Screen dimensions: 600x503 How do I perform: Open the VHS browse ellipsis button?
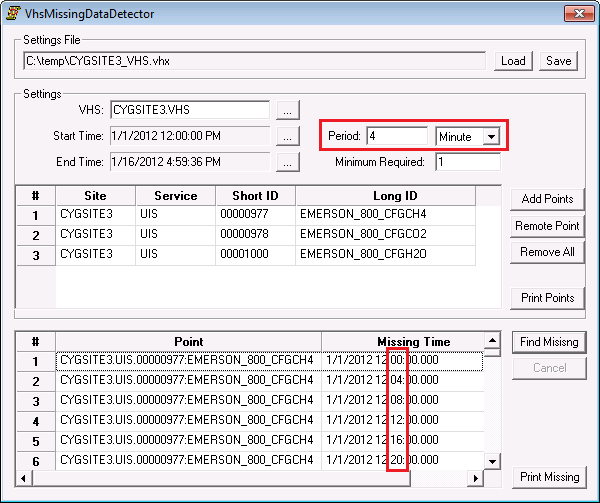[x=288, y=110]
